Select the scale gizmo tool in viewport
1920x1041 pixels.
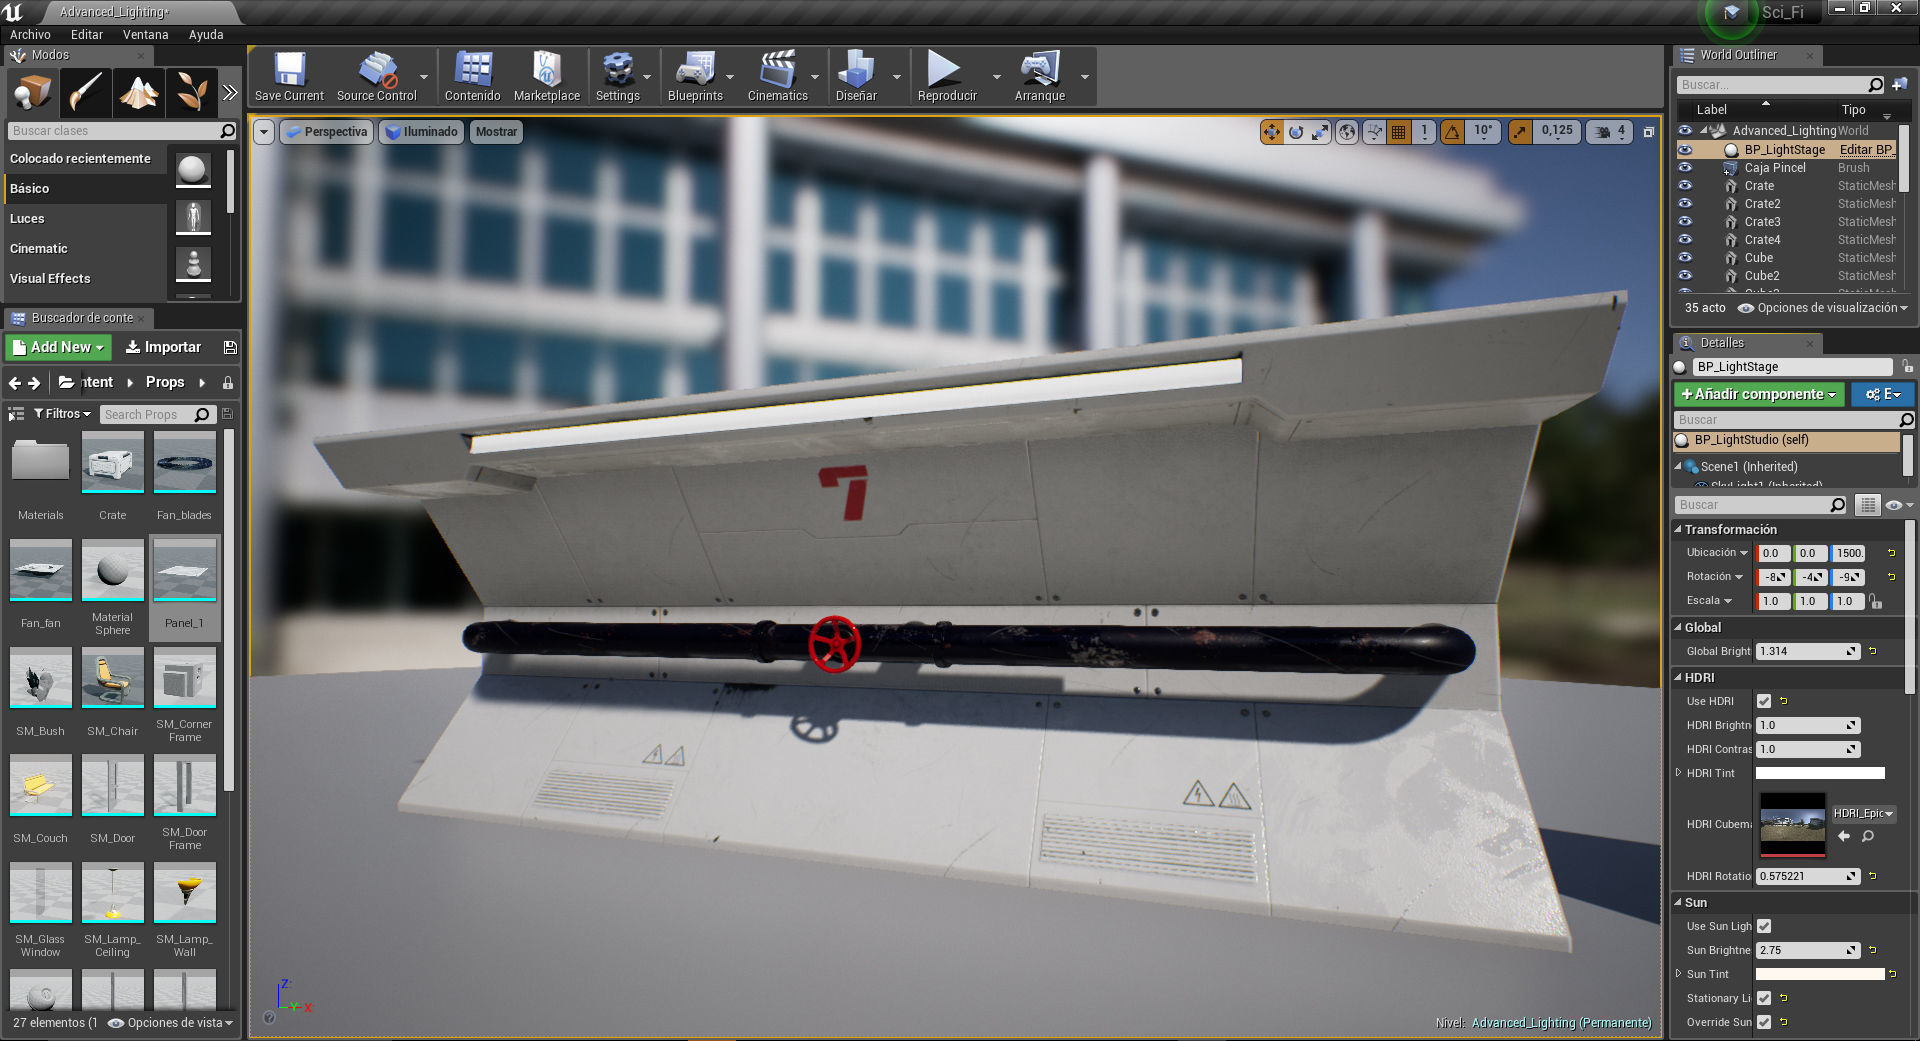1321,132
